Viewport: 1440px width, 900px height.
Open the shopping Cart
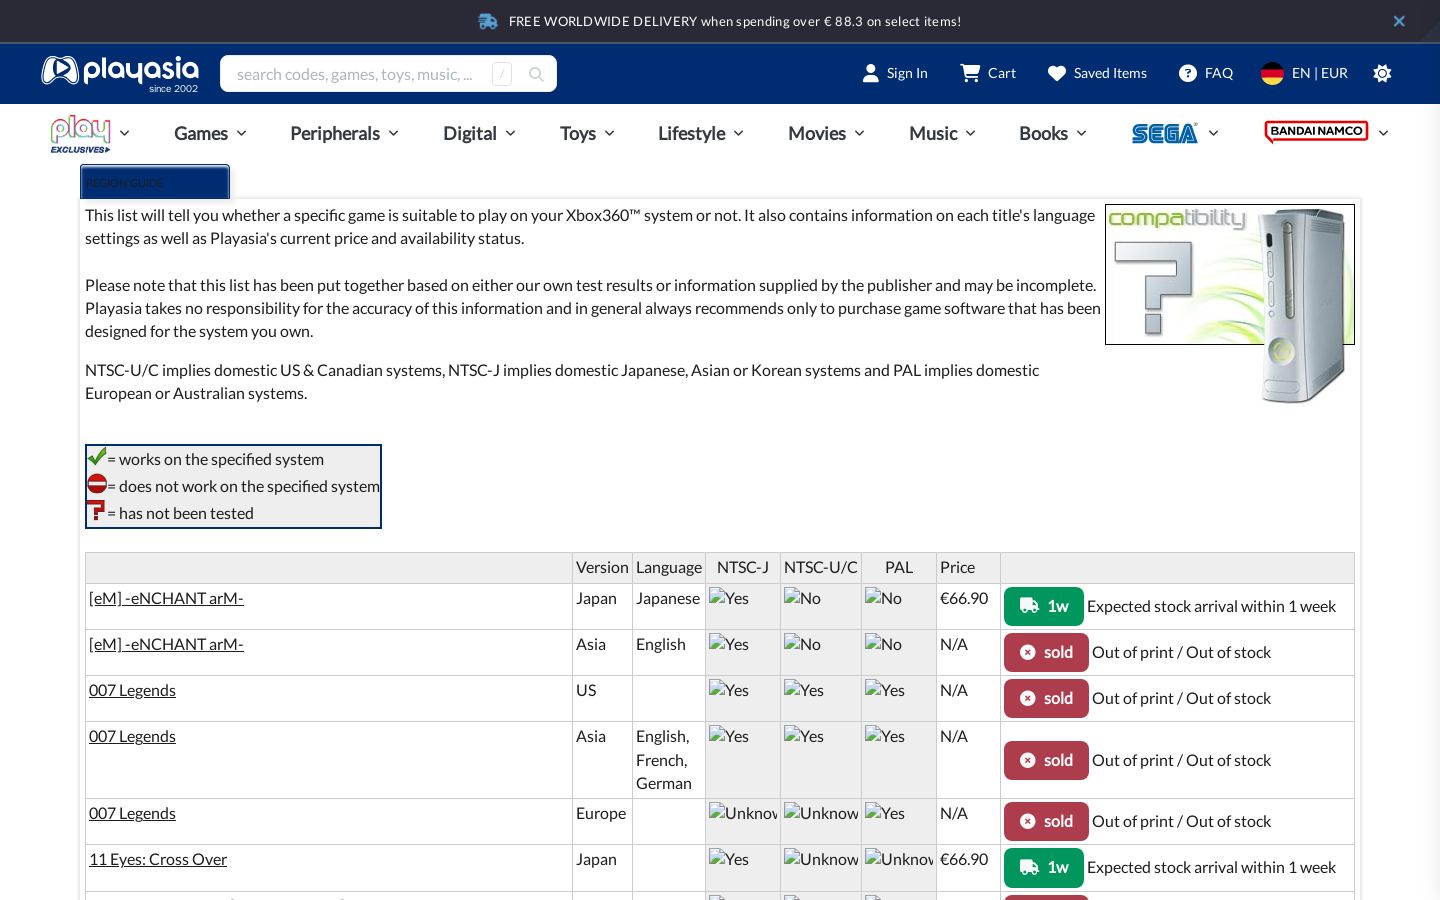pyautogui.click(x=988, y=73)
